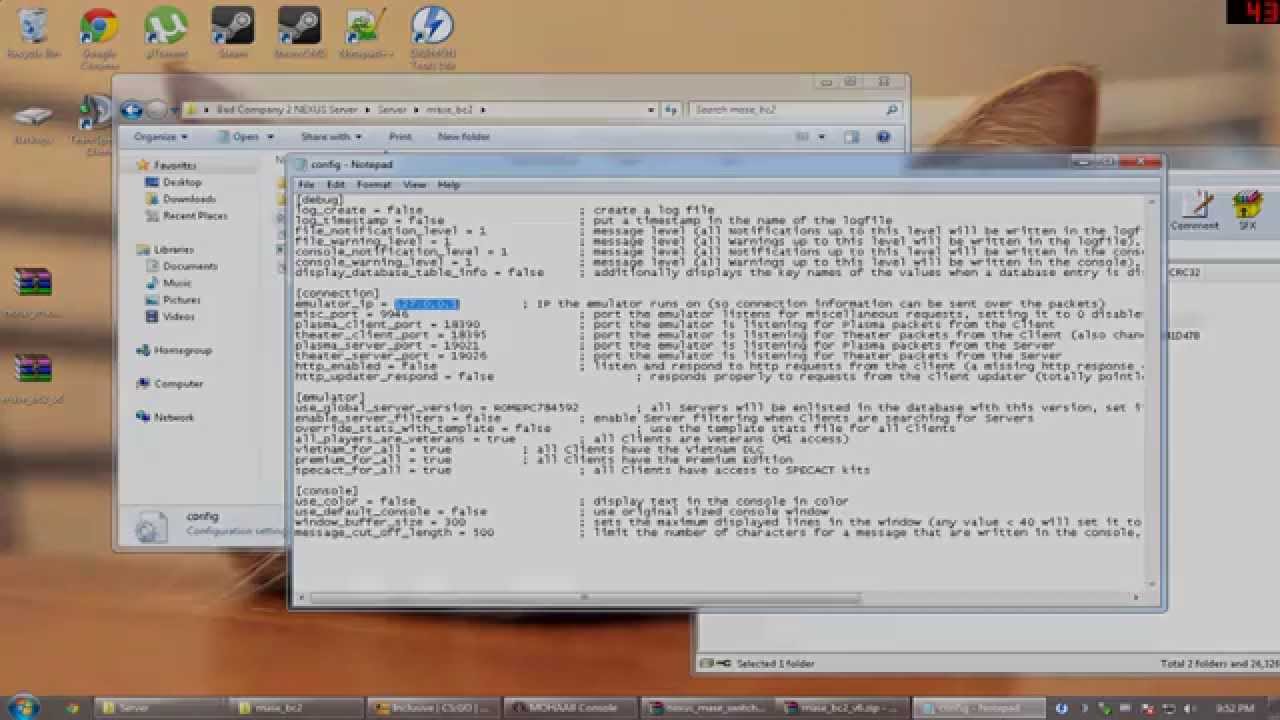Open the change view dropdown arrow

tap(820, 137)
